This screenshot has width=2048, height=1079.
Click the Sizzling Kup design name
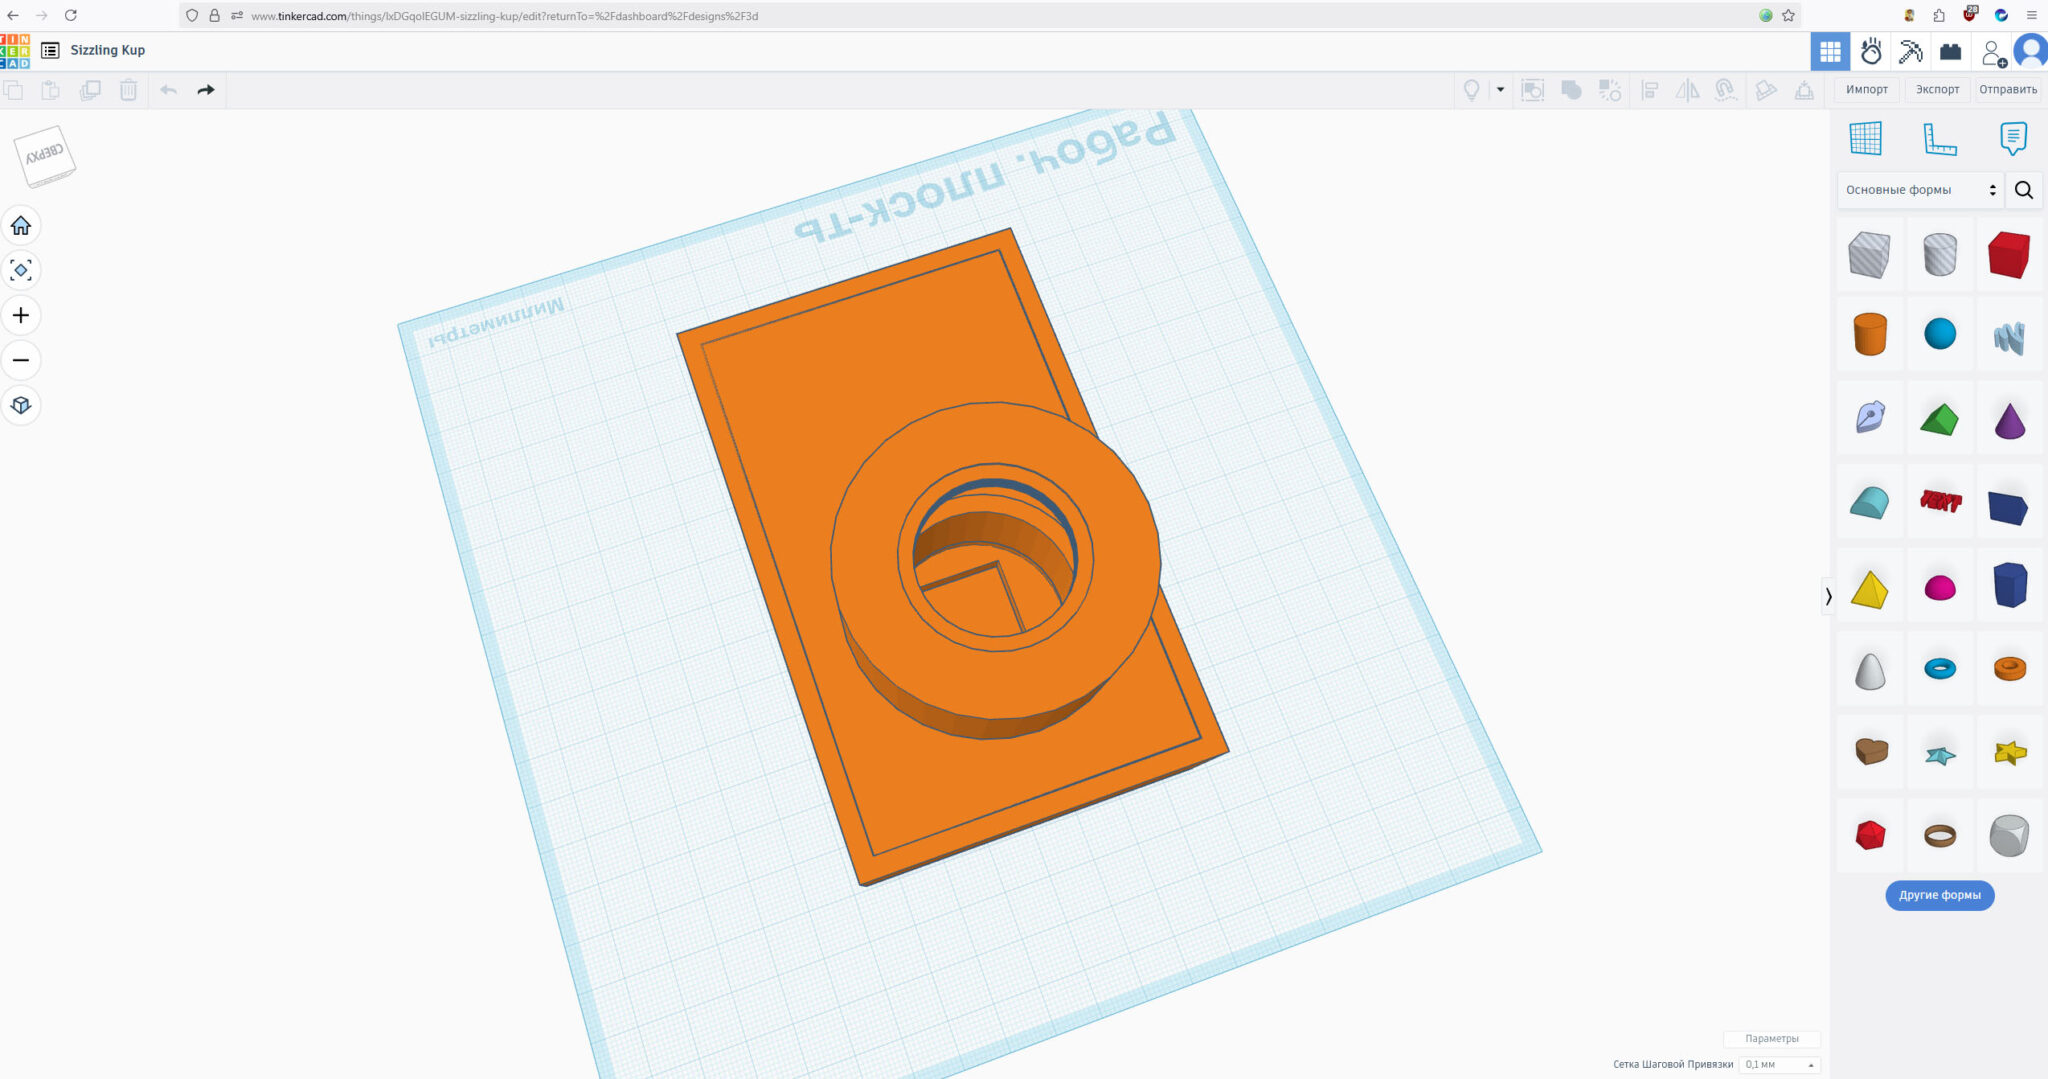(107, 50)
